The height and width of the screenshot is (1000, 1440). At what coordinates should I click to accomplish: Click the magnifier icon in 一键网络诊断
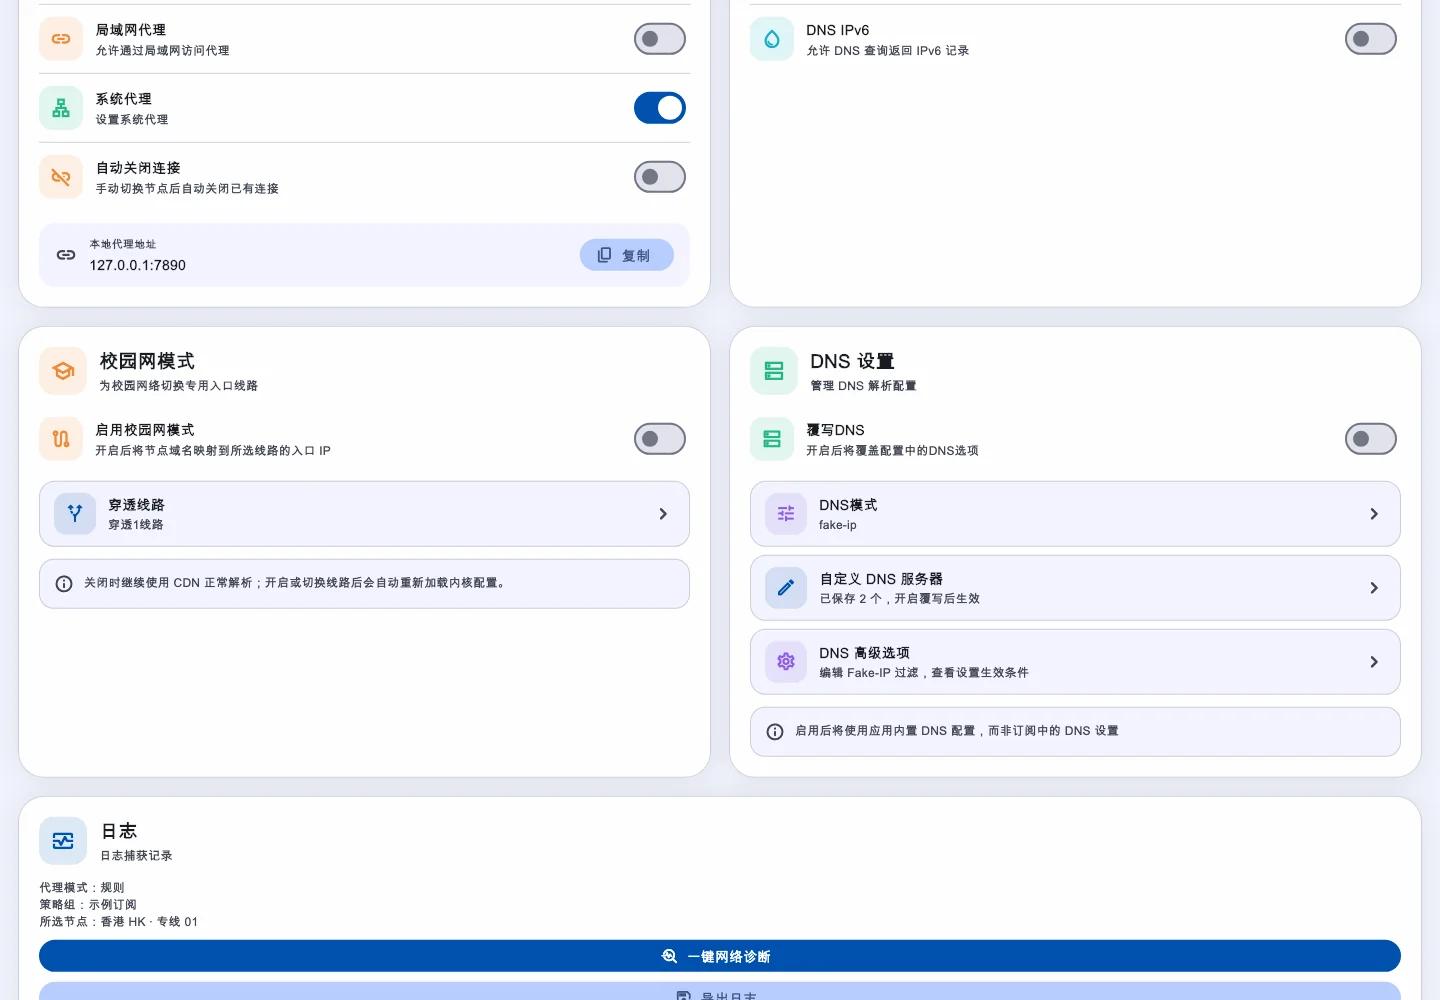[670, 956]
